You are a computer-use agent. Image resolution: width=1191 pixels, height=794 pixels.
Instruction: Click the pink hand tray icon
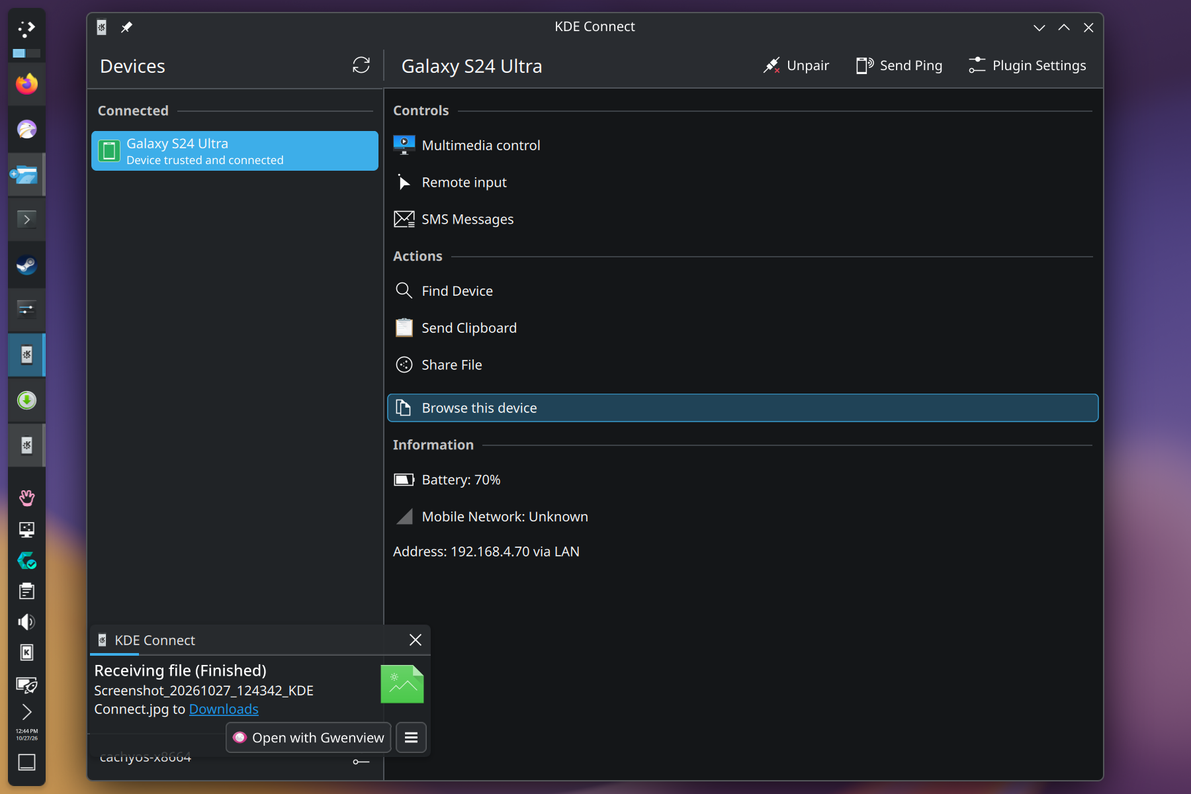coord(27,498)
